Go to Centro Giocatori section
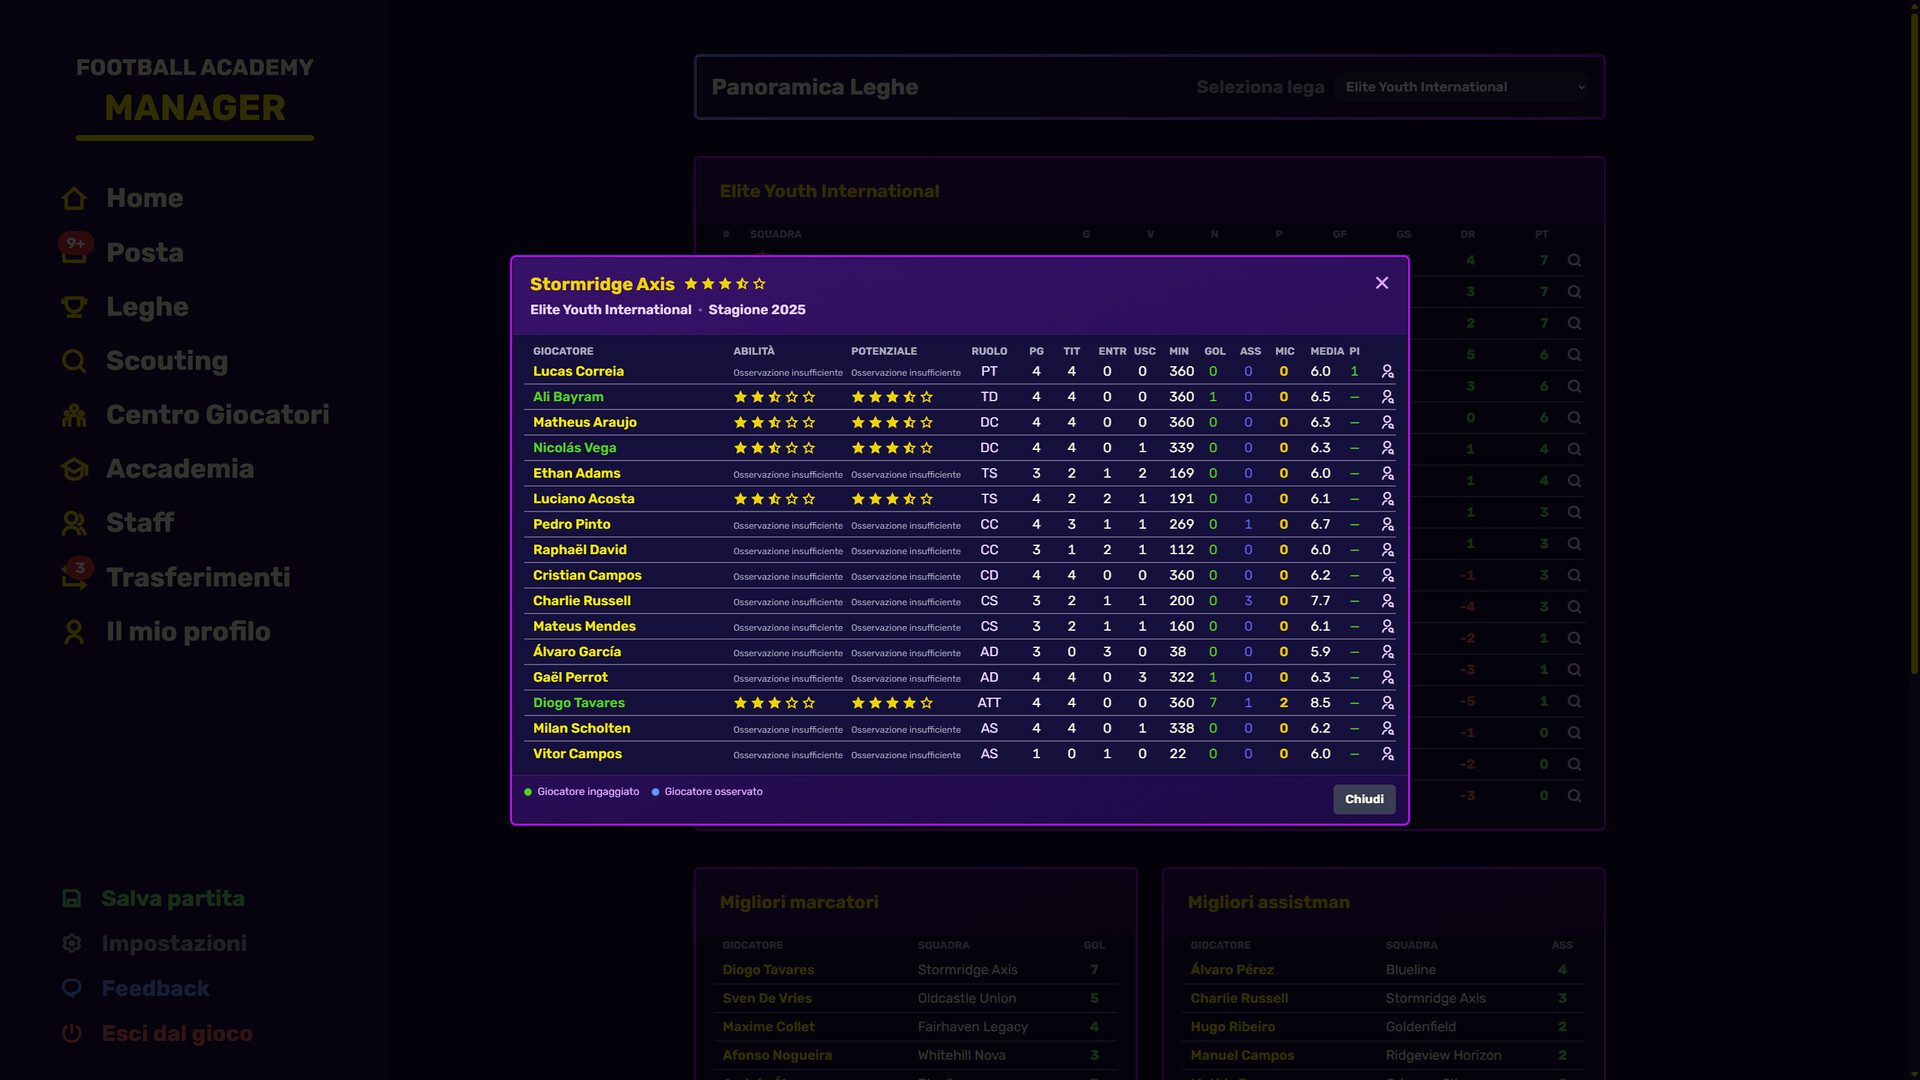 [217, 415]
